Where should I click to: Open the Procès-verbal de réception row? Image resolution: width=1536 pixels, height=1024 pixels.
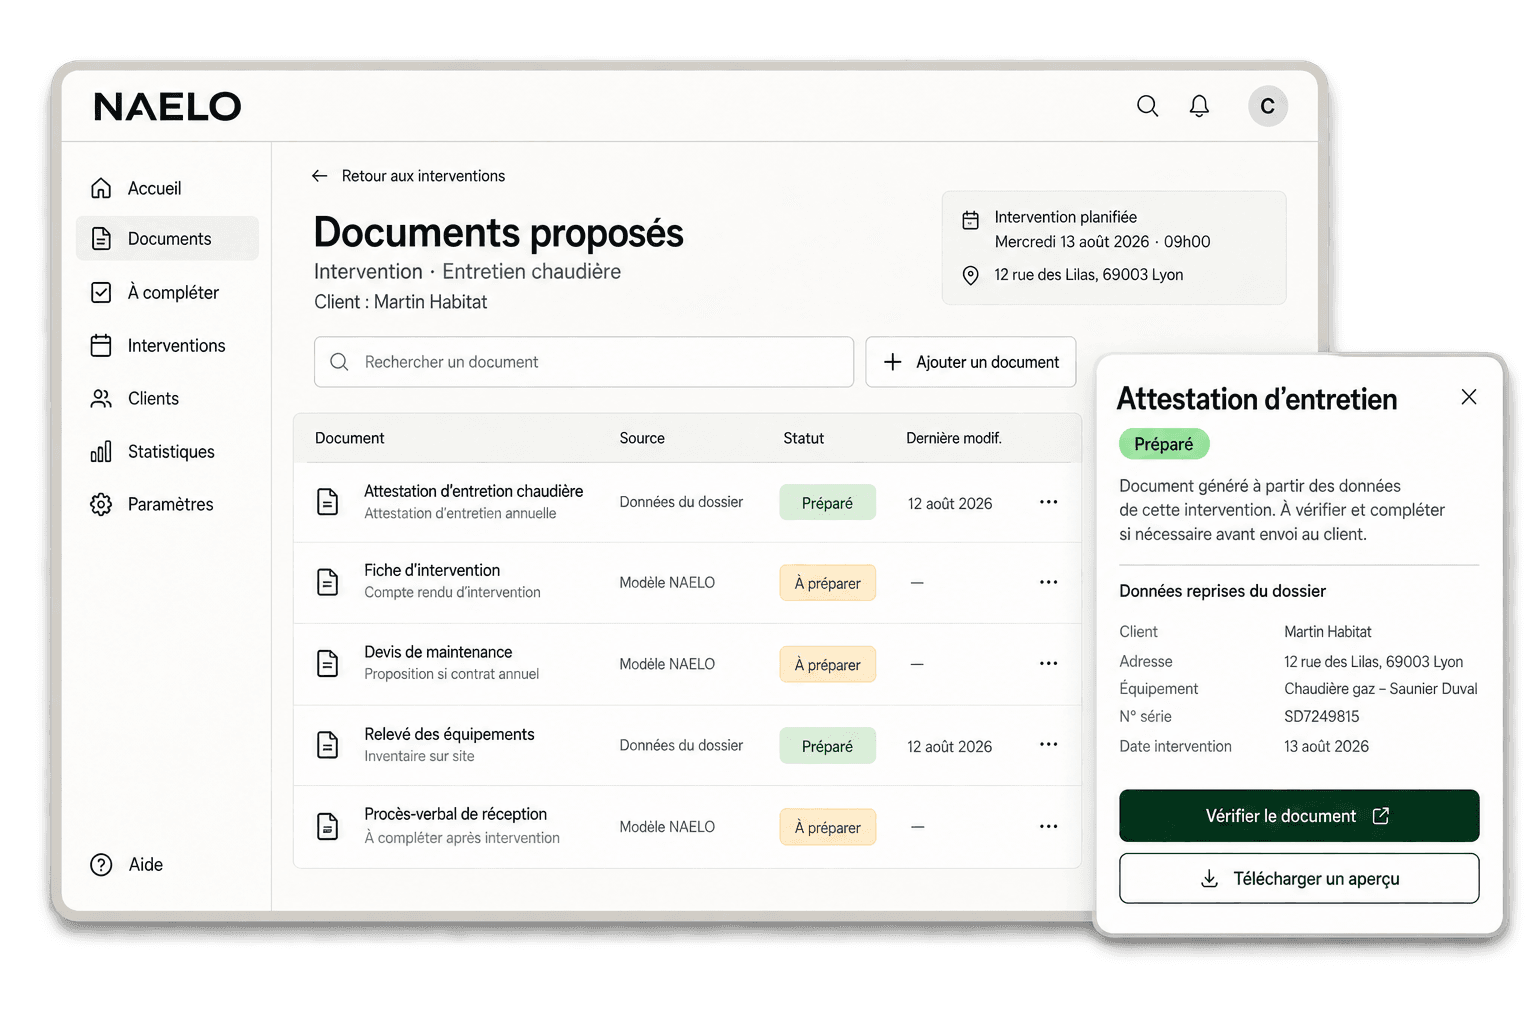[x=687, y=826]
